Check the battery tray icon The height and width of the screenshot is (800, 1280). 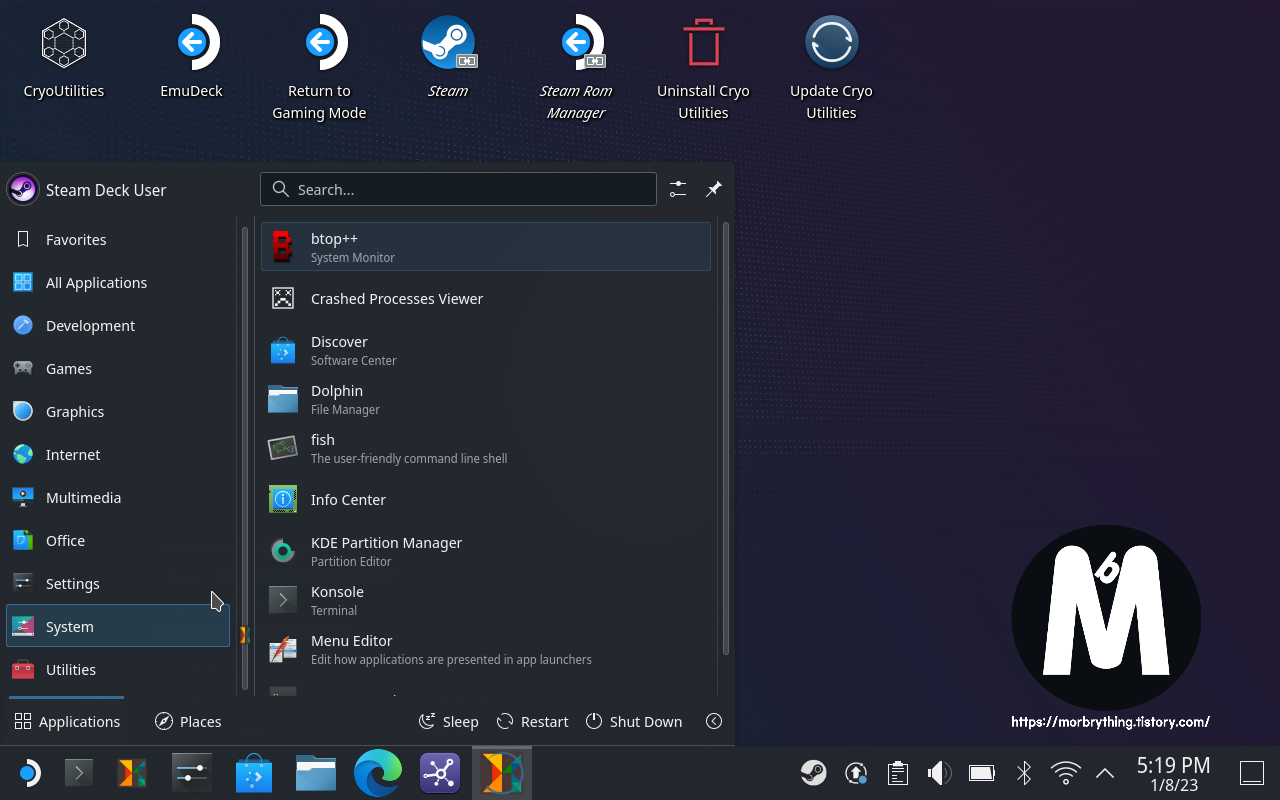[982, 772]
